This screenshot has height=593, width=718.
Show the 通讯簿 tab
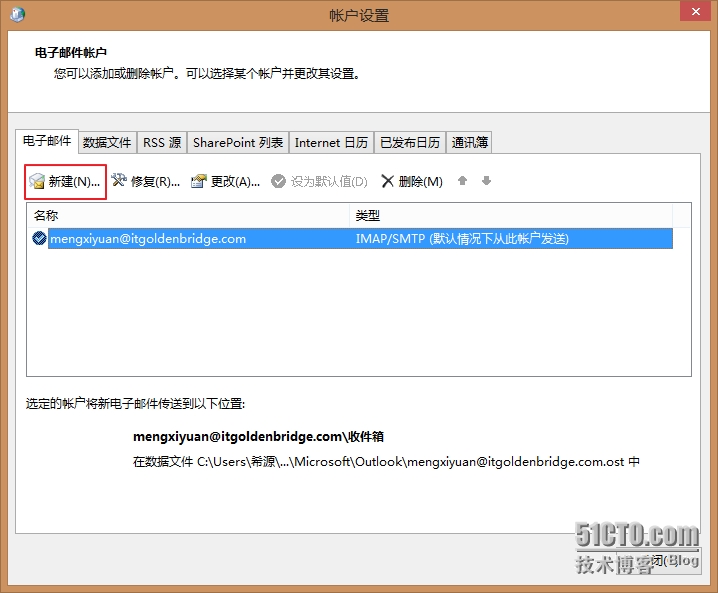pos(470,143)
